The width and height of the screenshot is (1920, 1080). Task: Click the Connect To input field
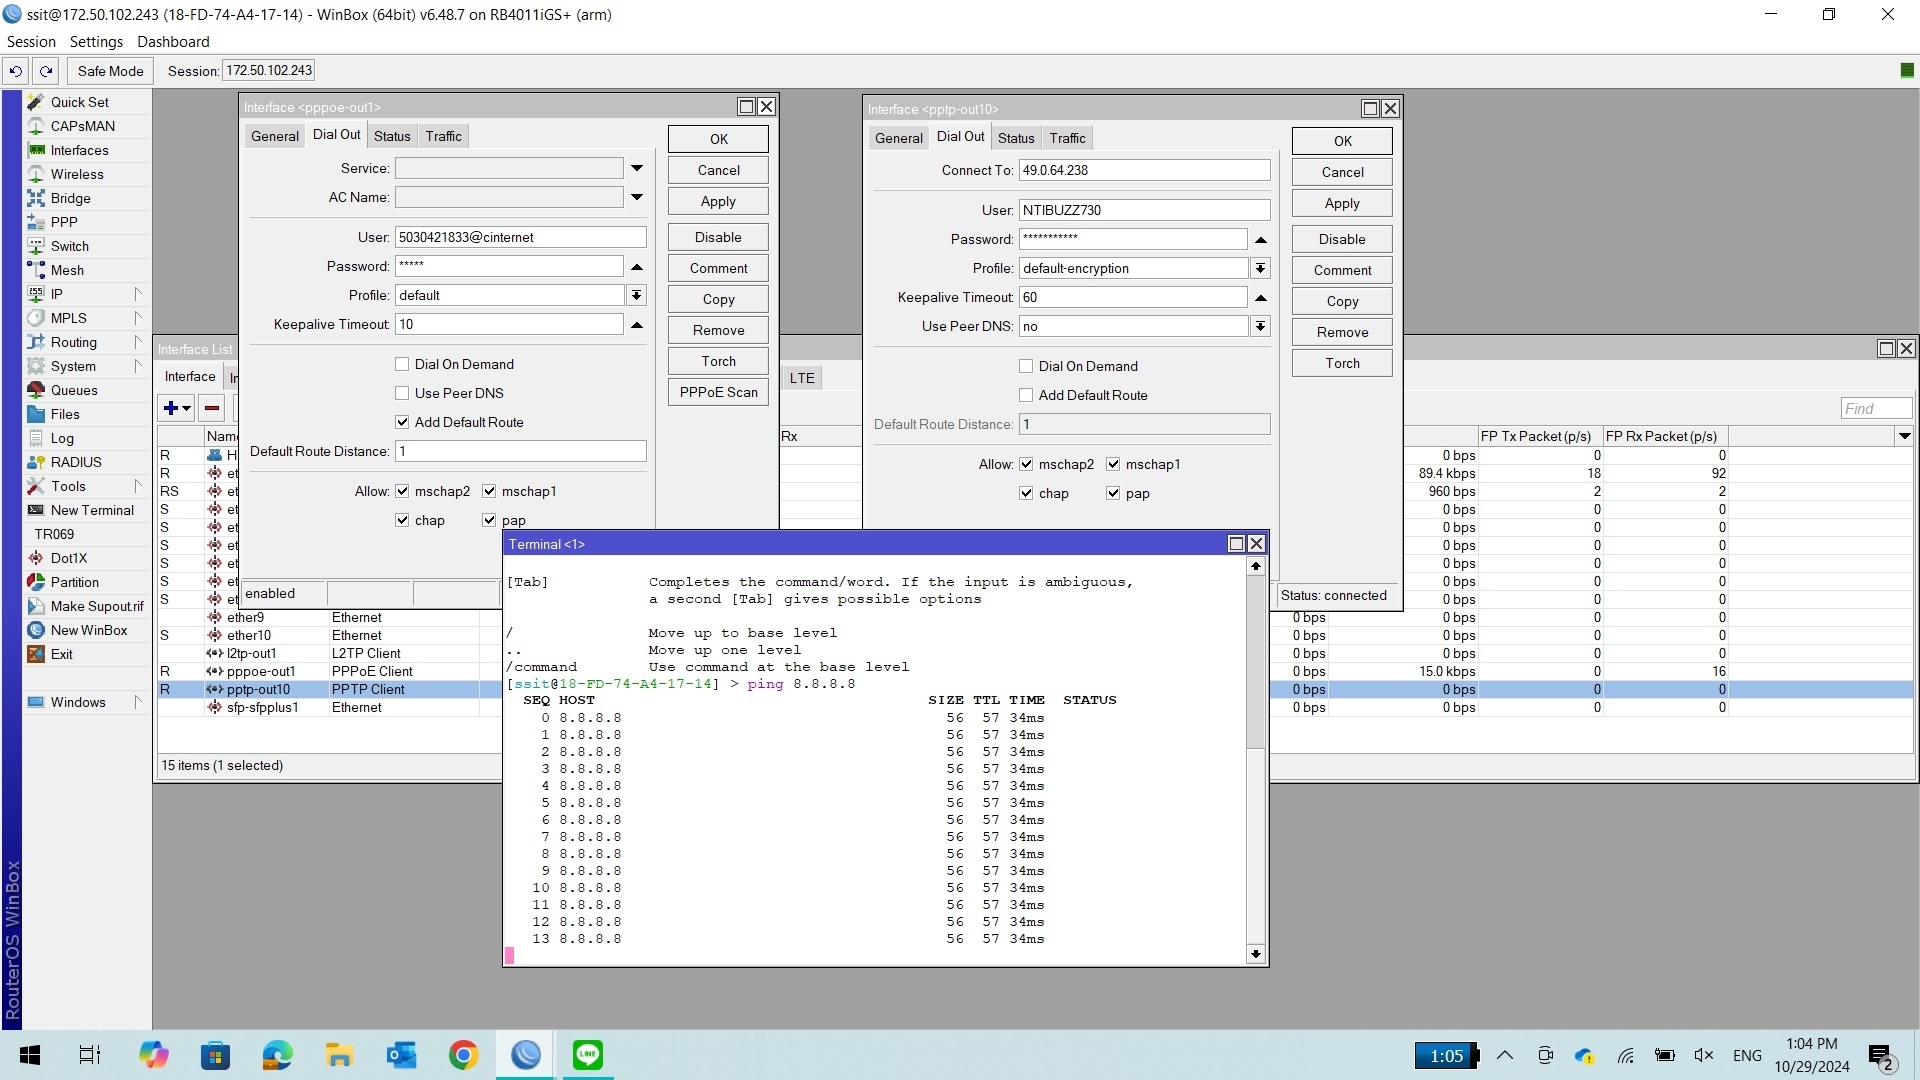coord(1143,170)
